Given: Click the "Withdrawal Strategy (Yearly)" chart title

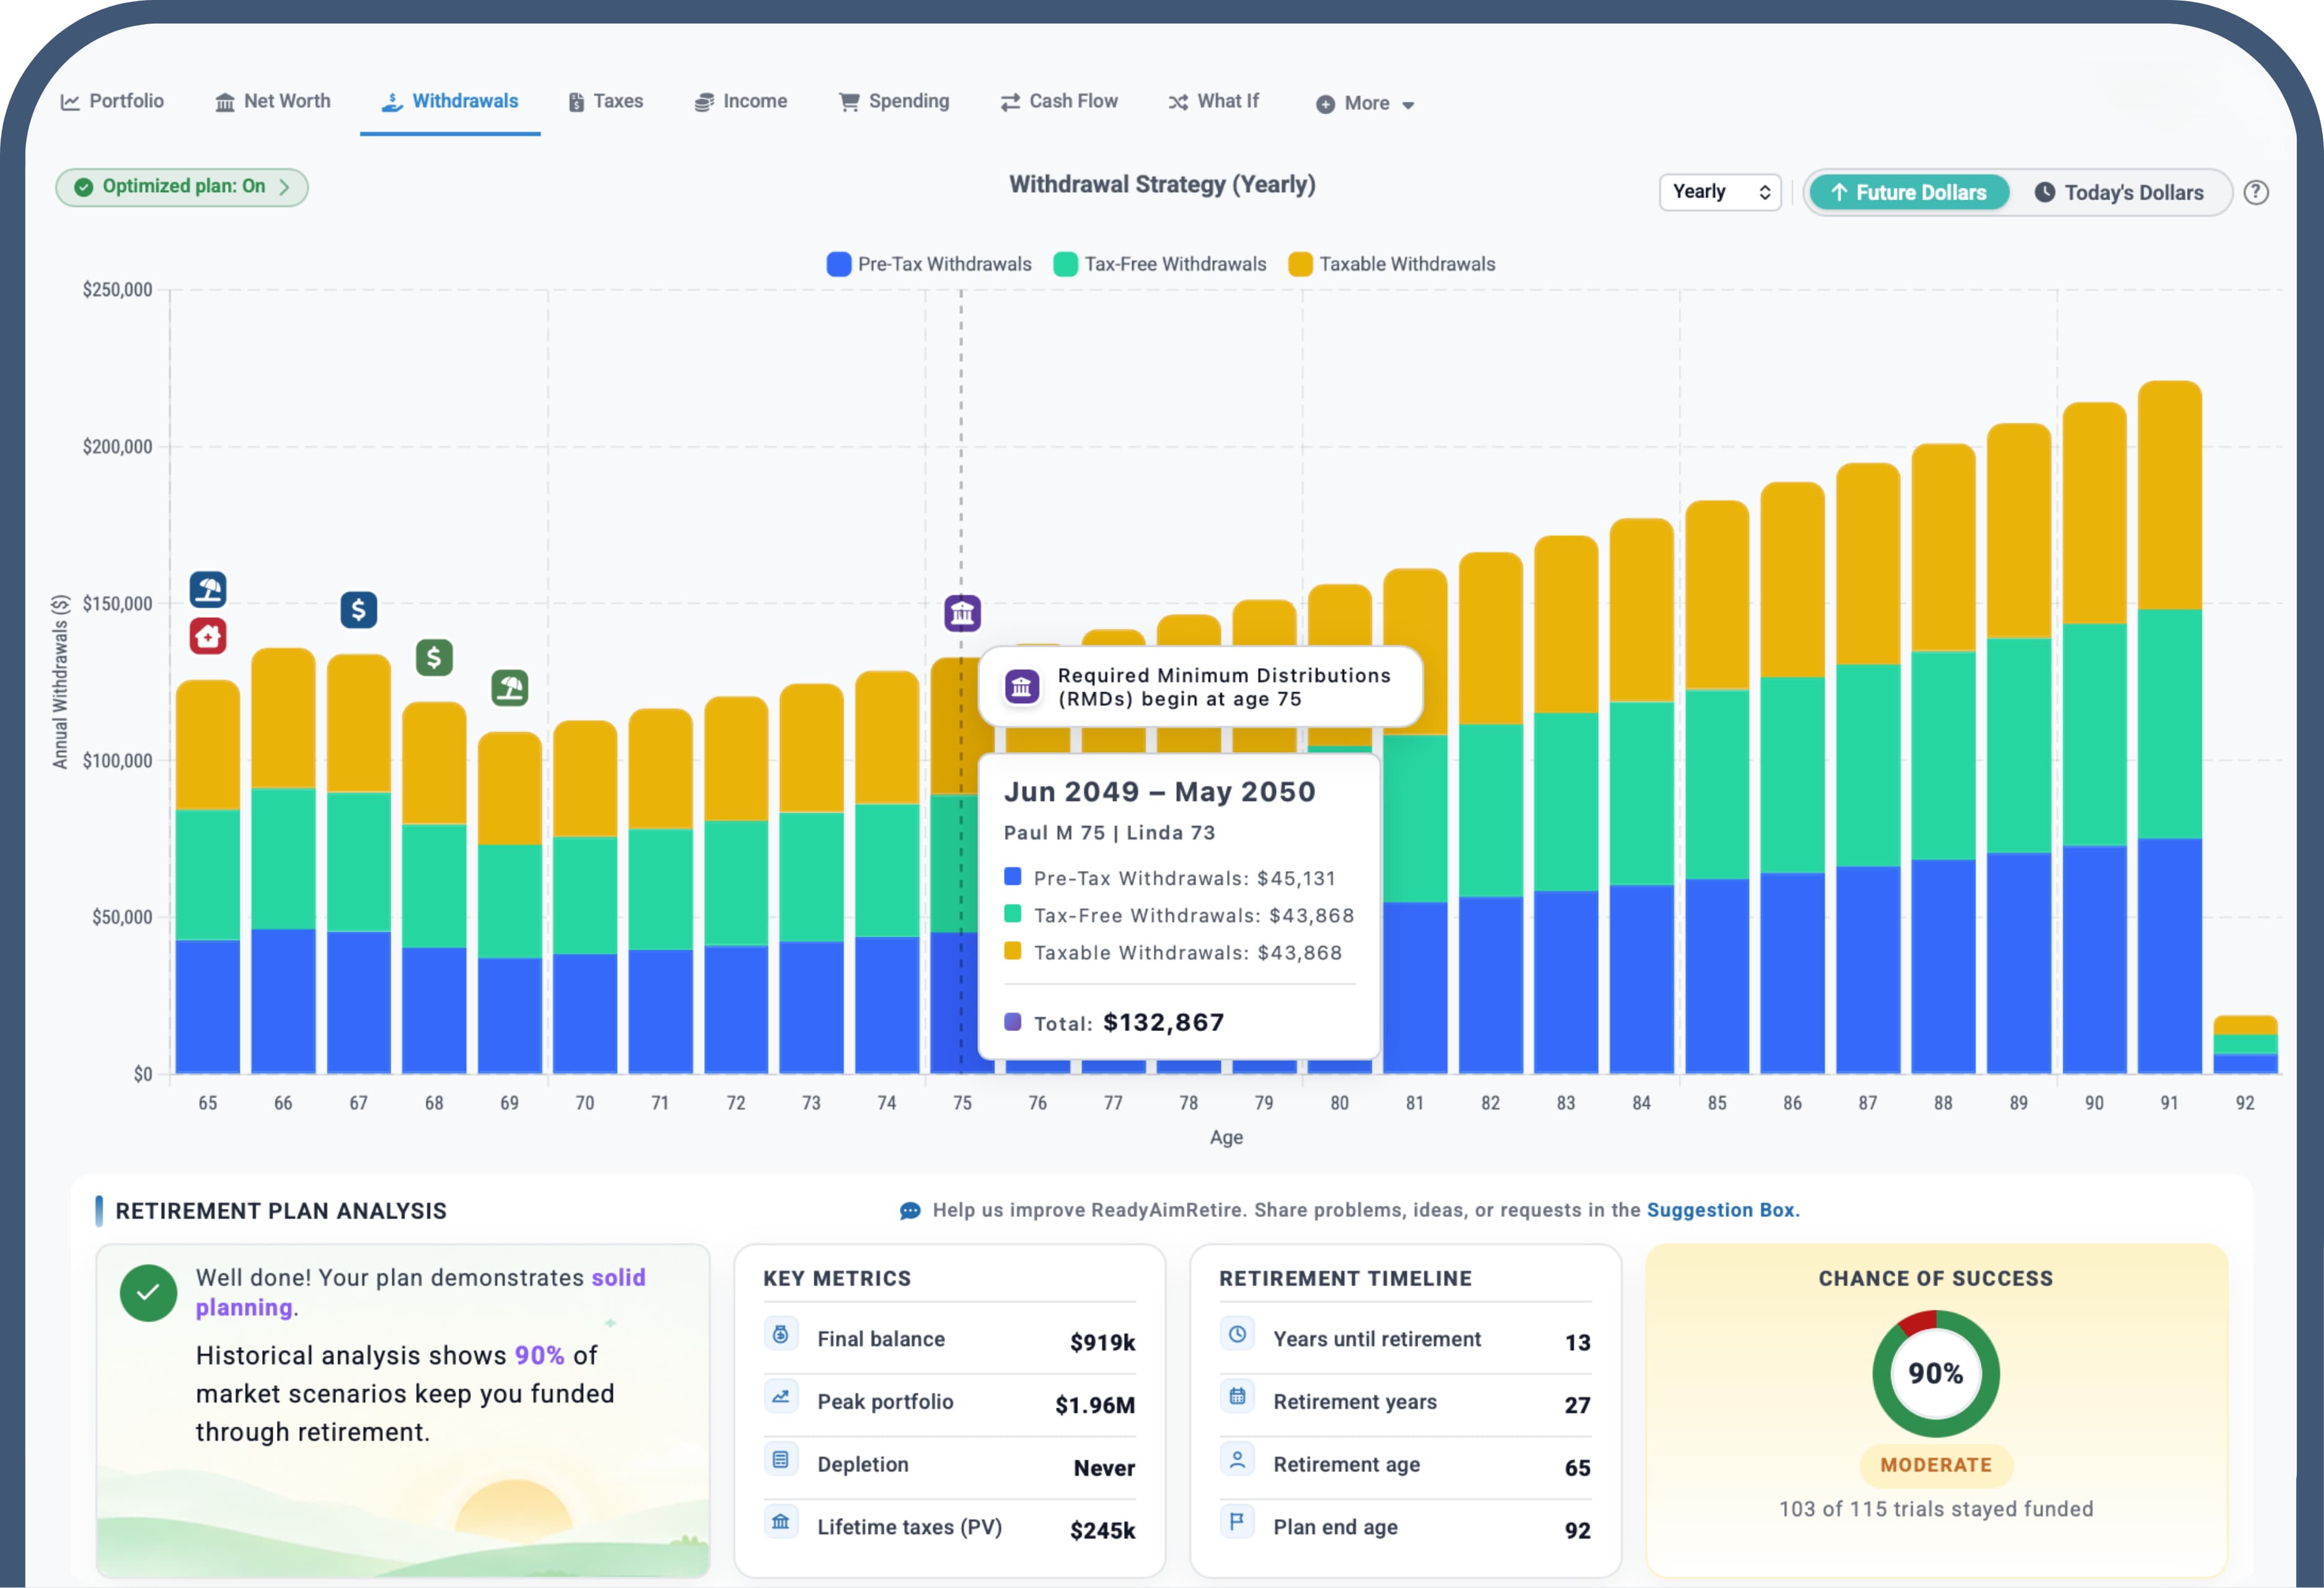Looking at the screenshot, I should coord(1162,185).
